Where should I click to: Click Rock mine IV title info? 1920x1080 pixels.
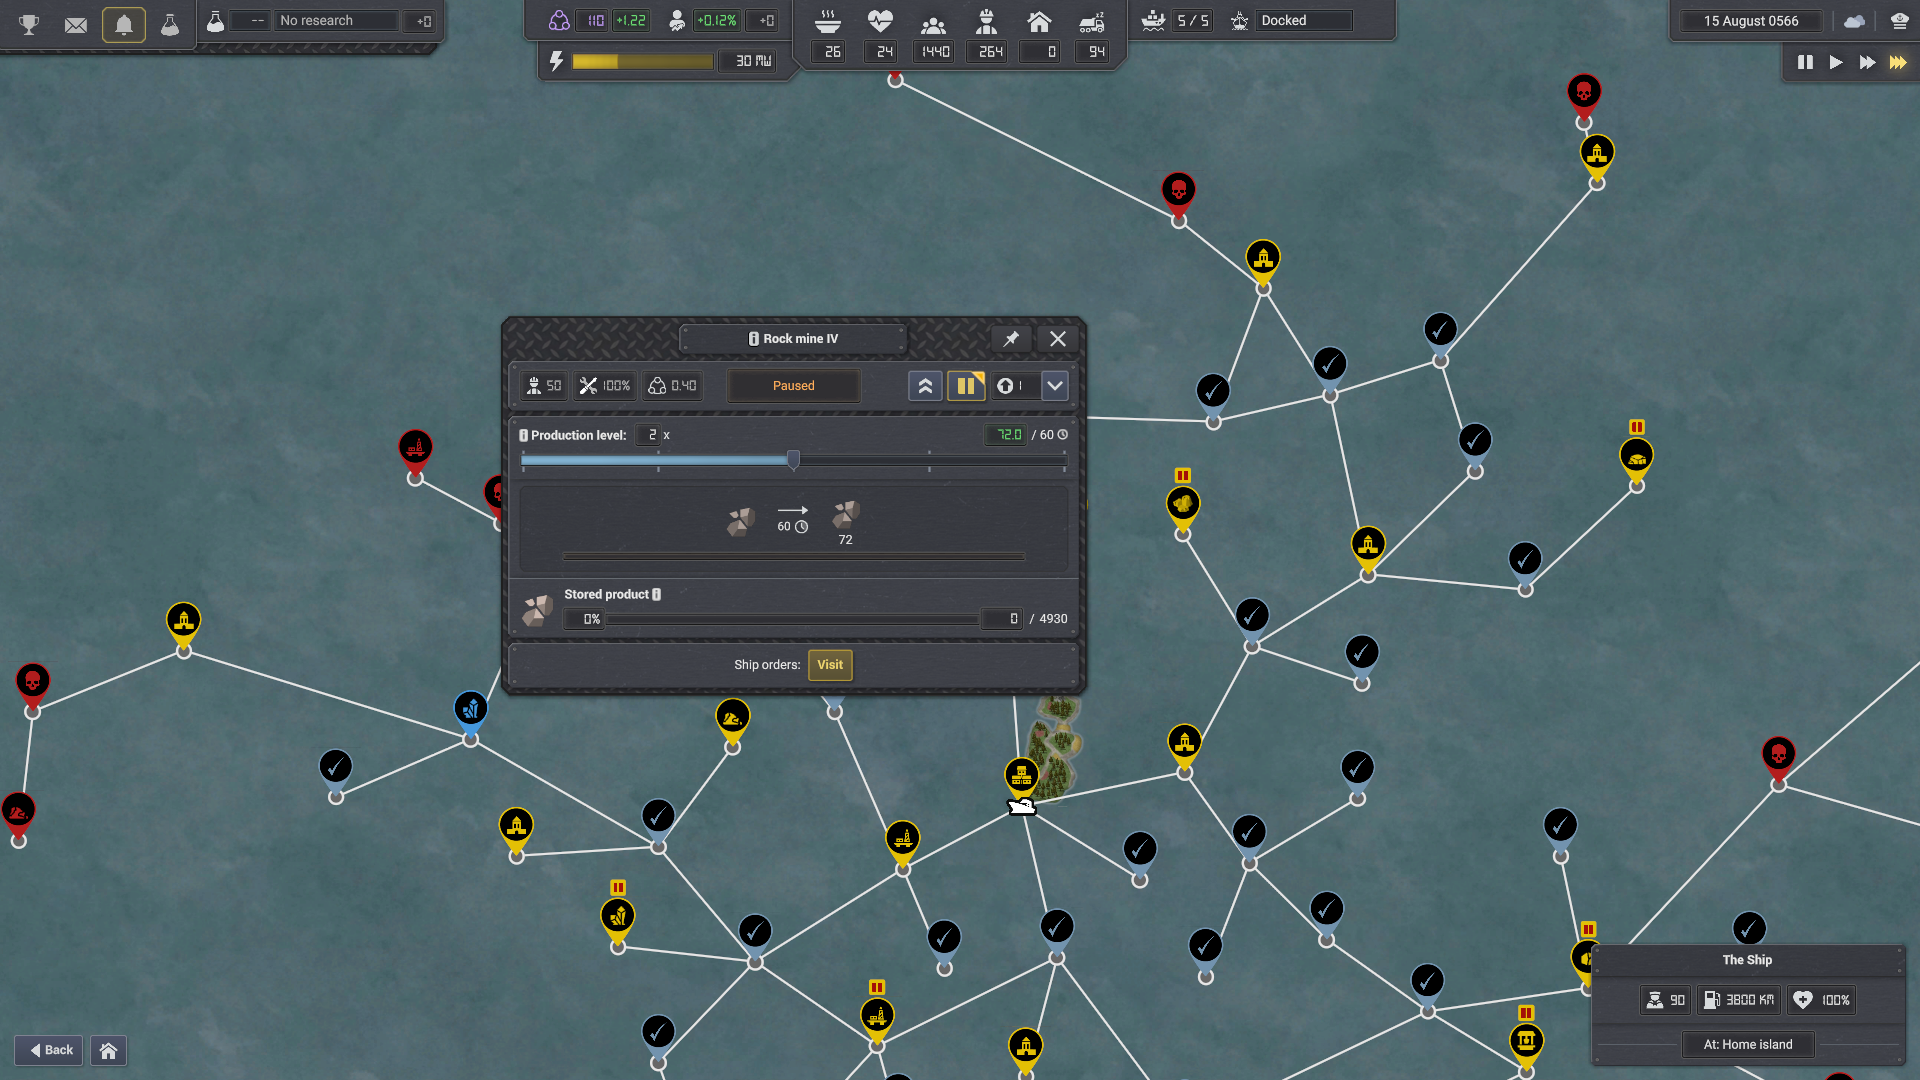[754, 339]
